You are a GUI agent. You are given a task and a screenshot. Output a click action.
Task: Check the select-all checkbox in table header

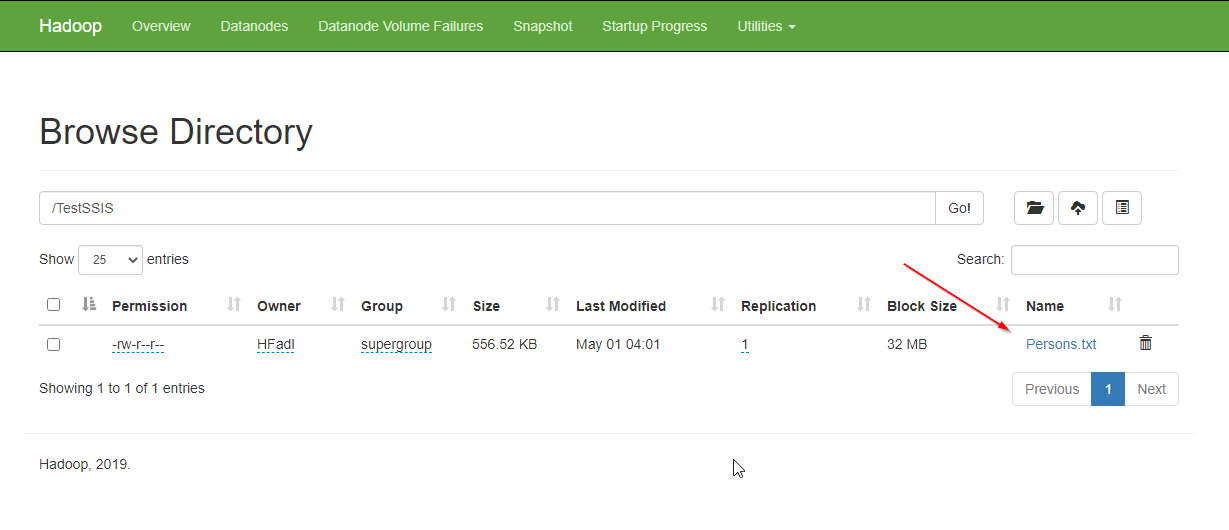pyautogui.click(x=54, y=305)
